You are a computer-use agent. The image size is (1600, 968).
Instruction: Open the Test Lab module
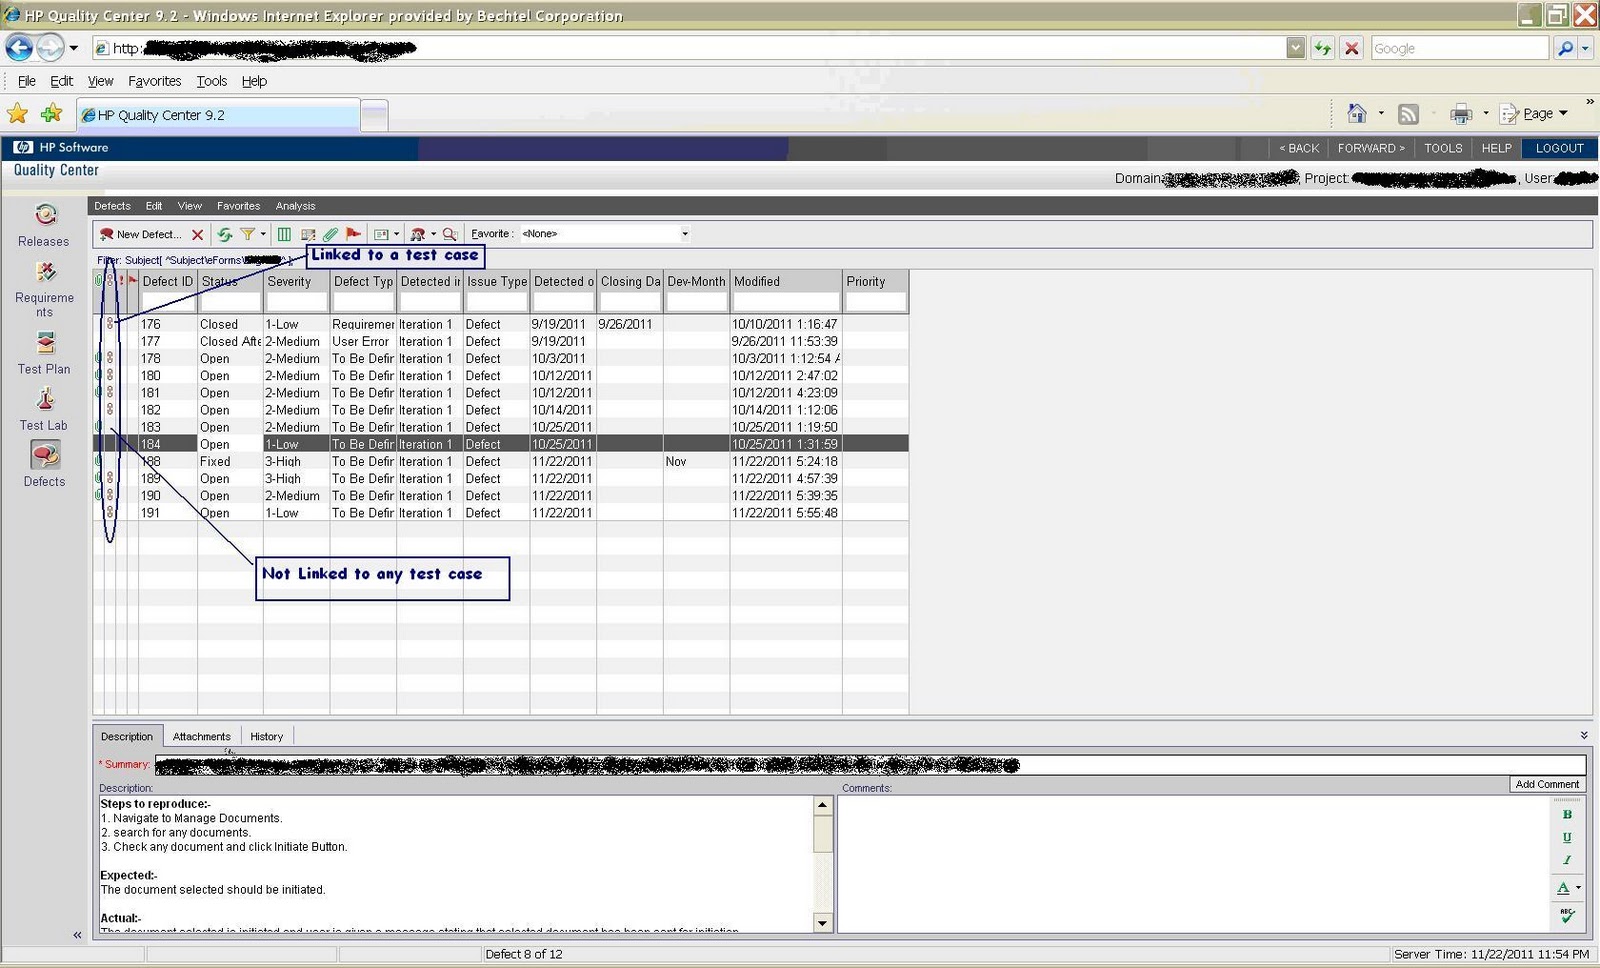tap(44, 410)
